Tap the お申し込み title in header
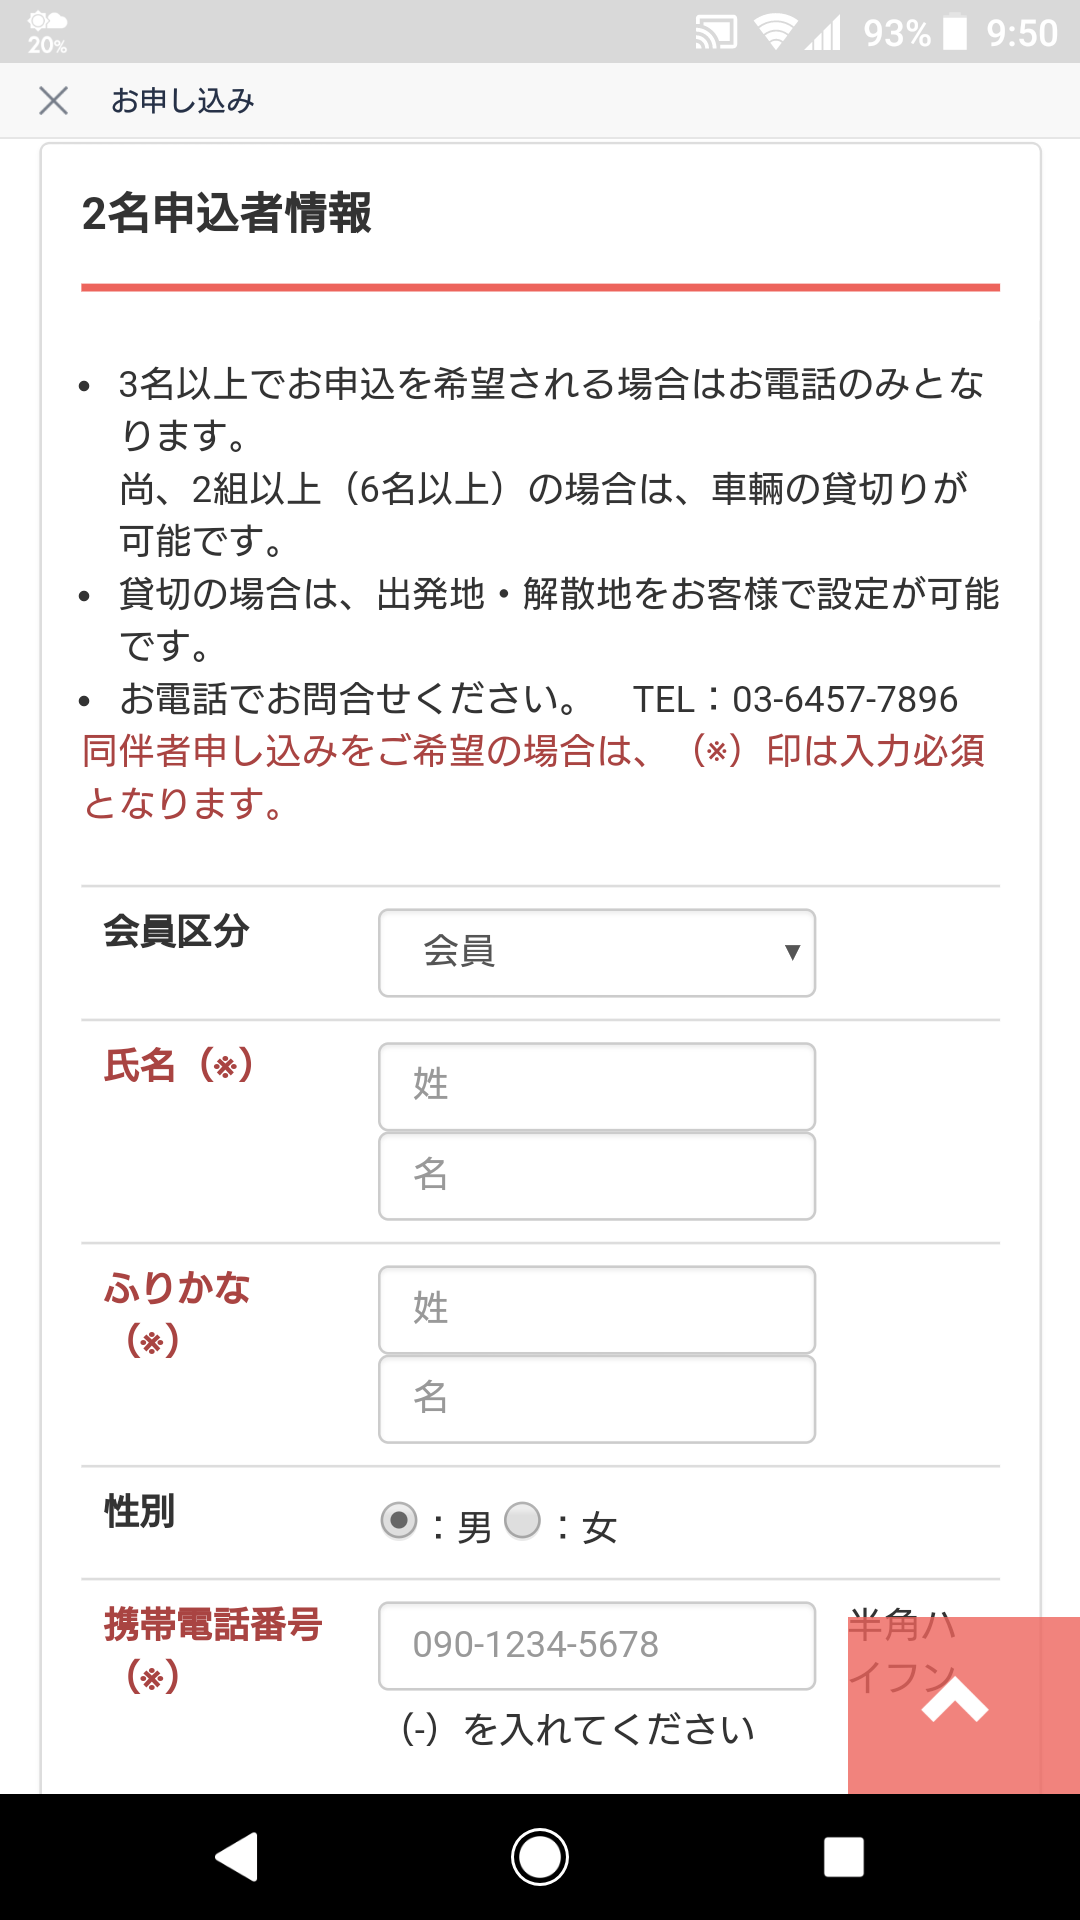Screen dimensions: 1080x1920 coord(183,100)
